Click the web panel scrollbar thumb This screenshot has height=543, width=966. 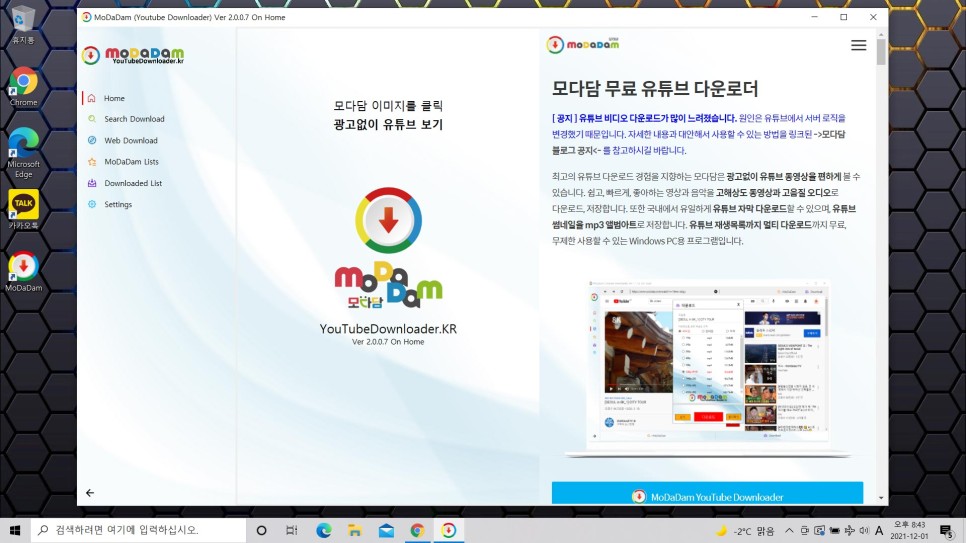[881, 52]
